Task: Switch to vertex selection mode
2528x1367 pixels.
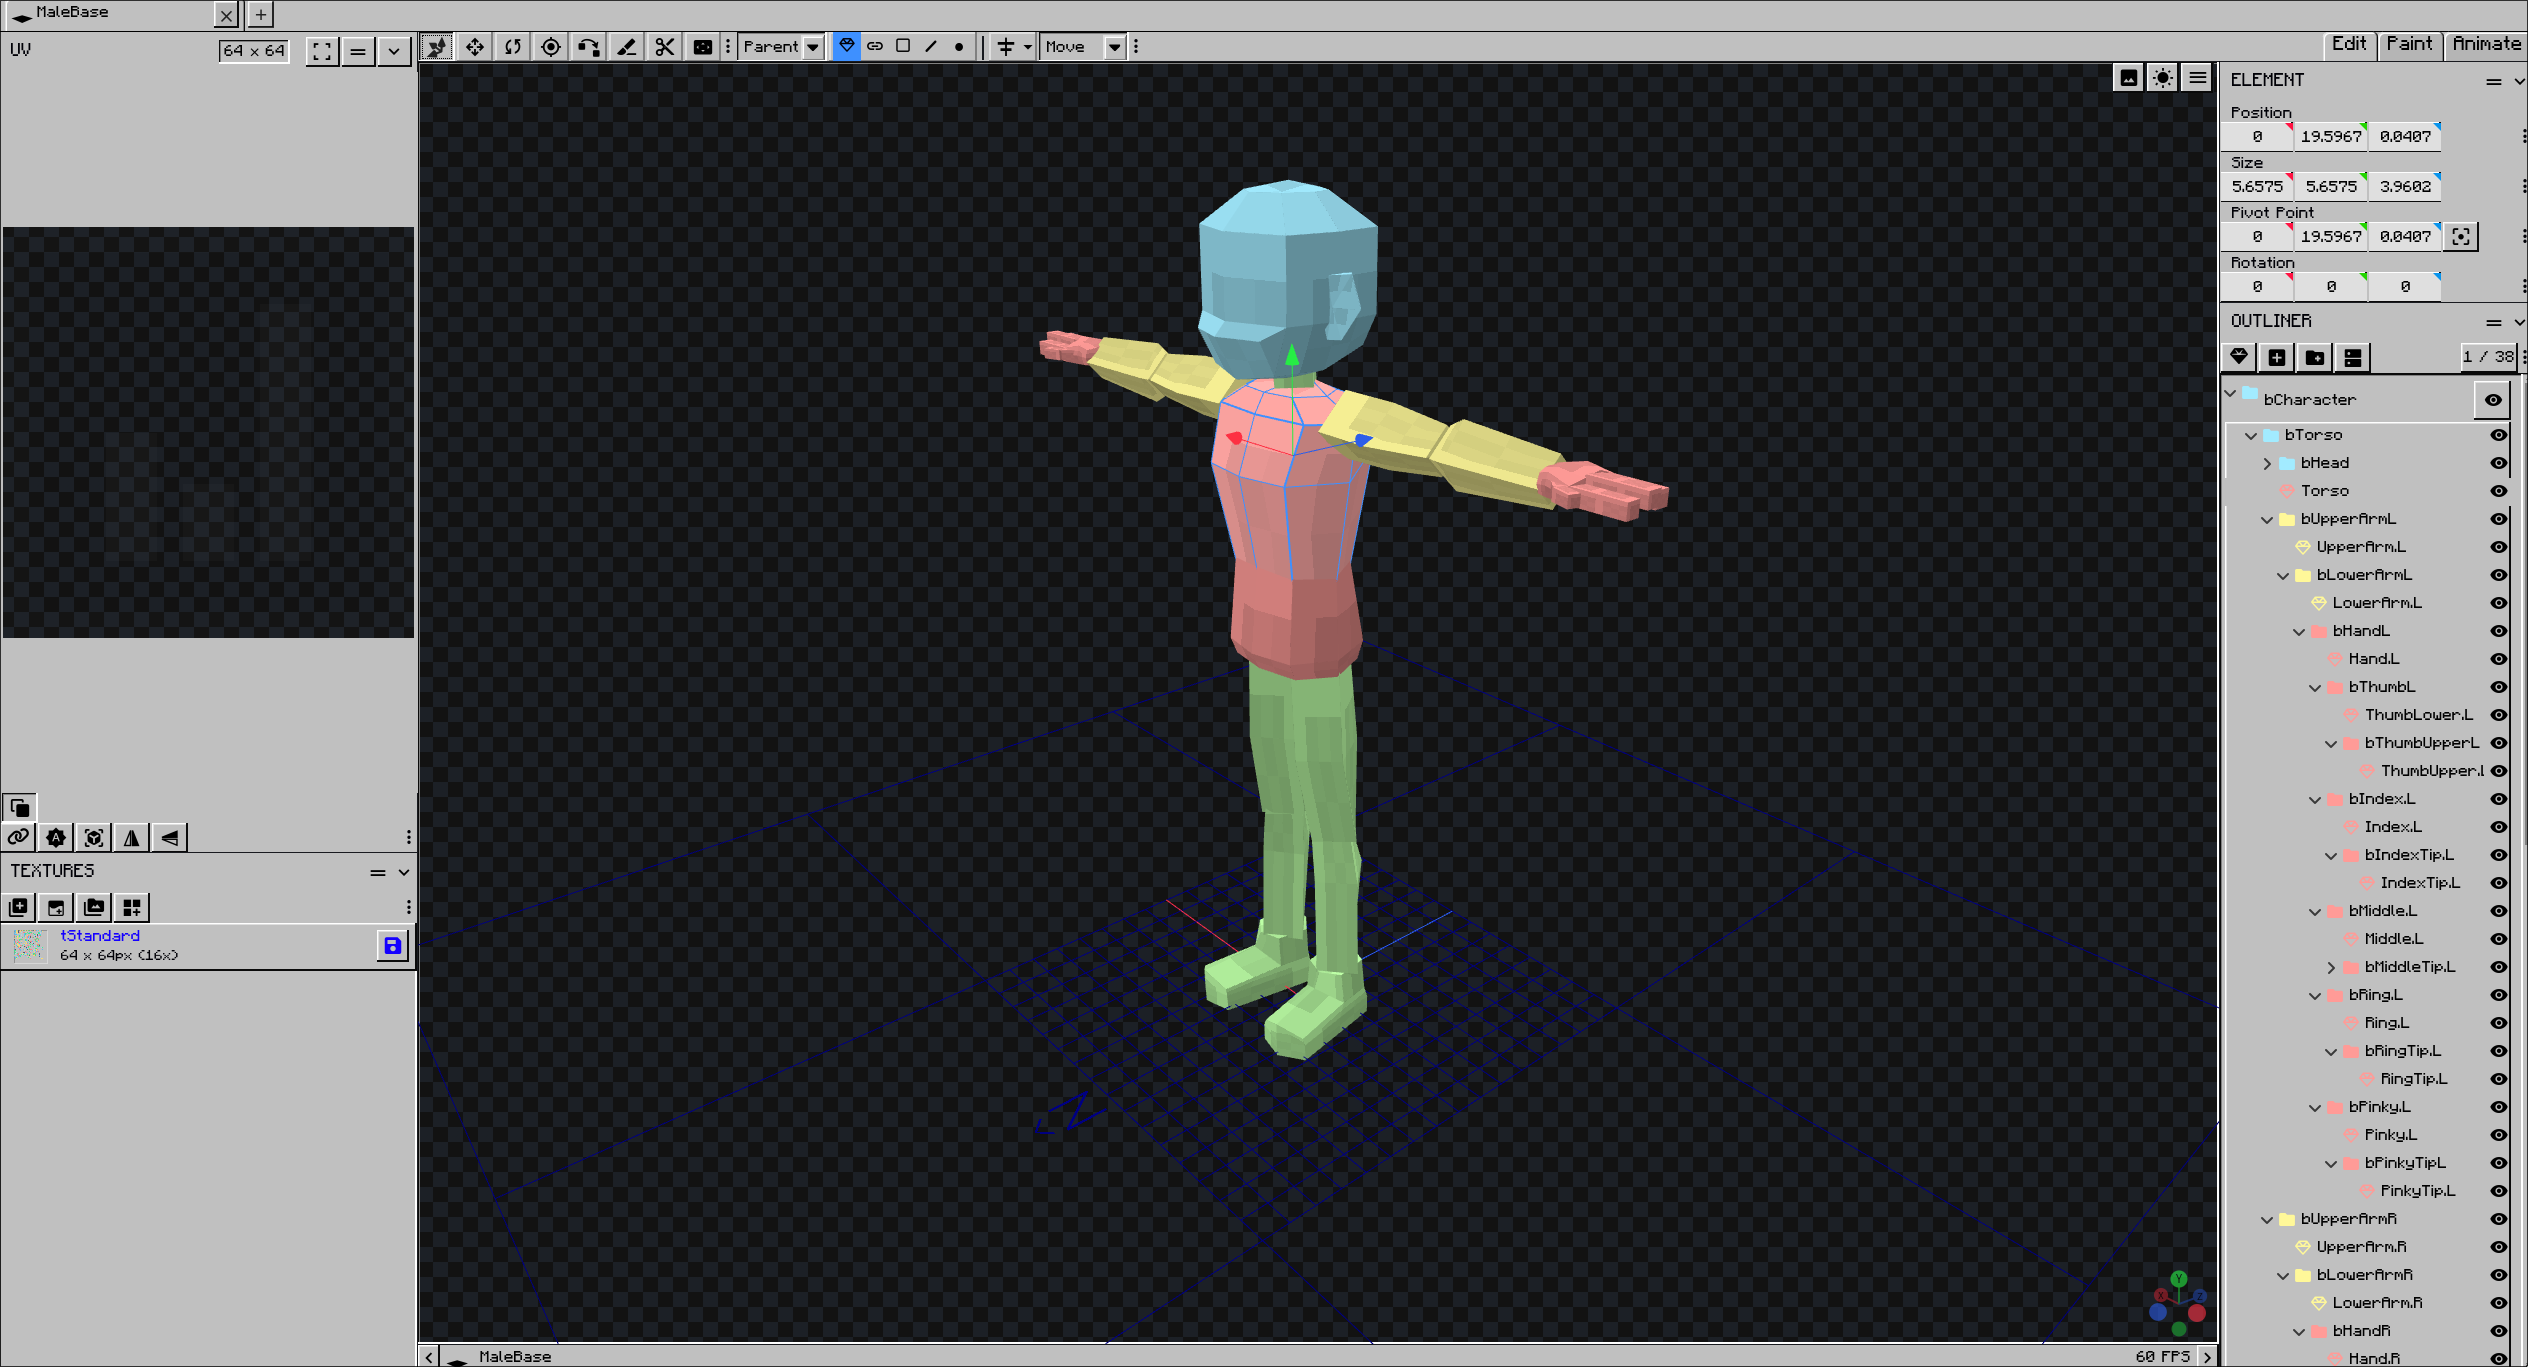Action: [959, 46]
